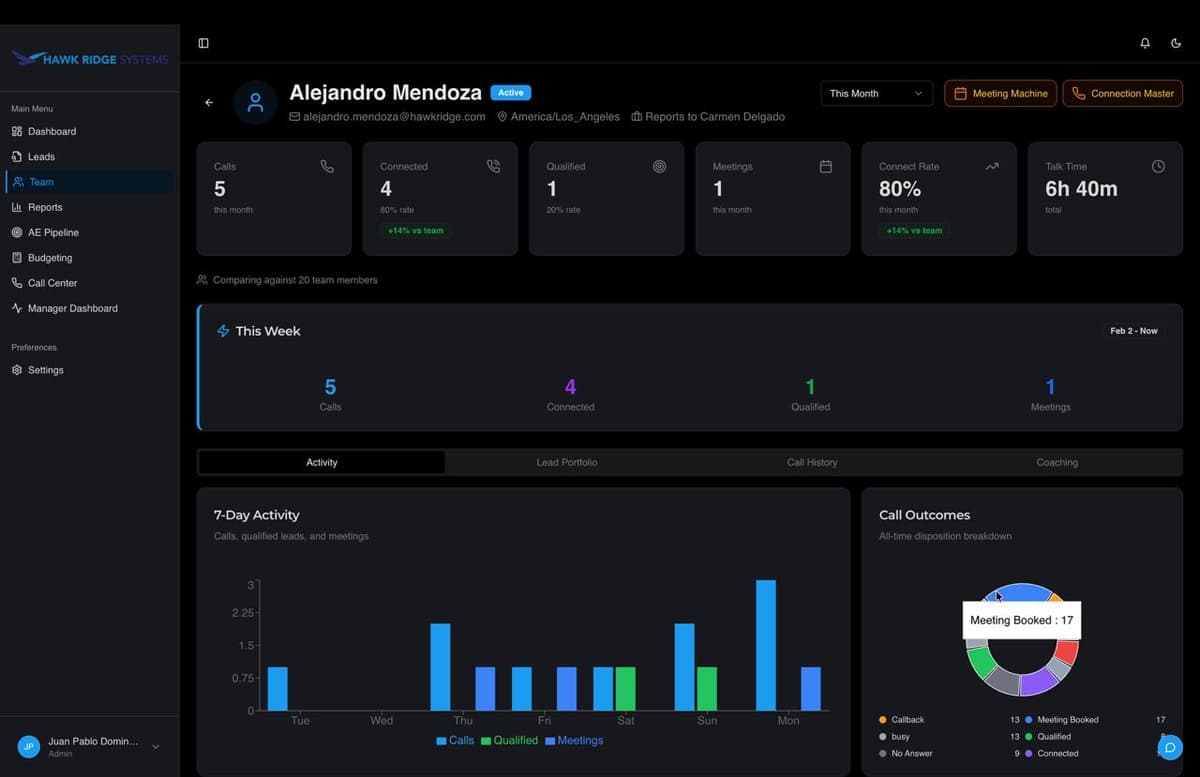Click the Manager Dashboard icon in sidebar
This screenshot has height=777, width=1200.
point(18,308)
